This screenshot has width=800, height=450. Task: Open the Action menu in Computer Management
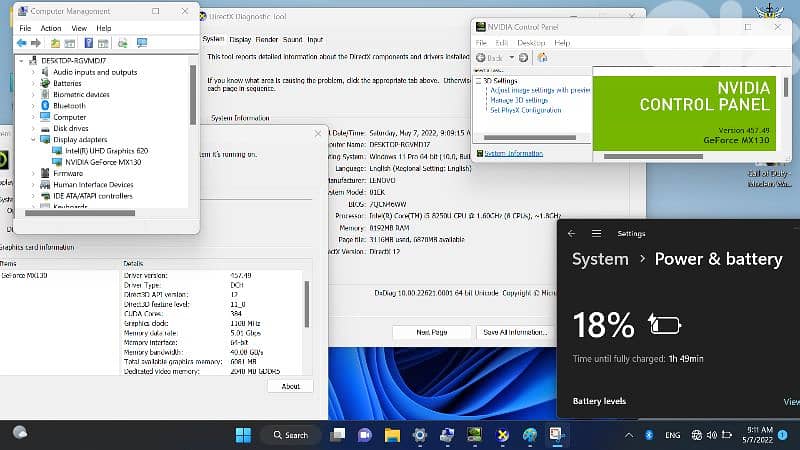[x=51, y=28]
